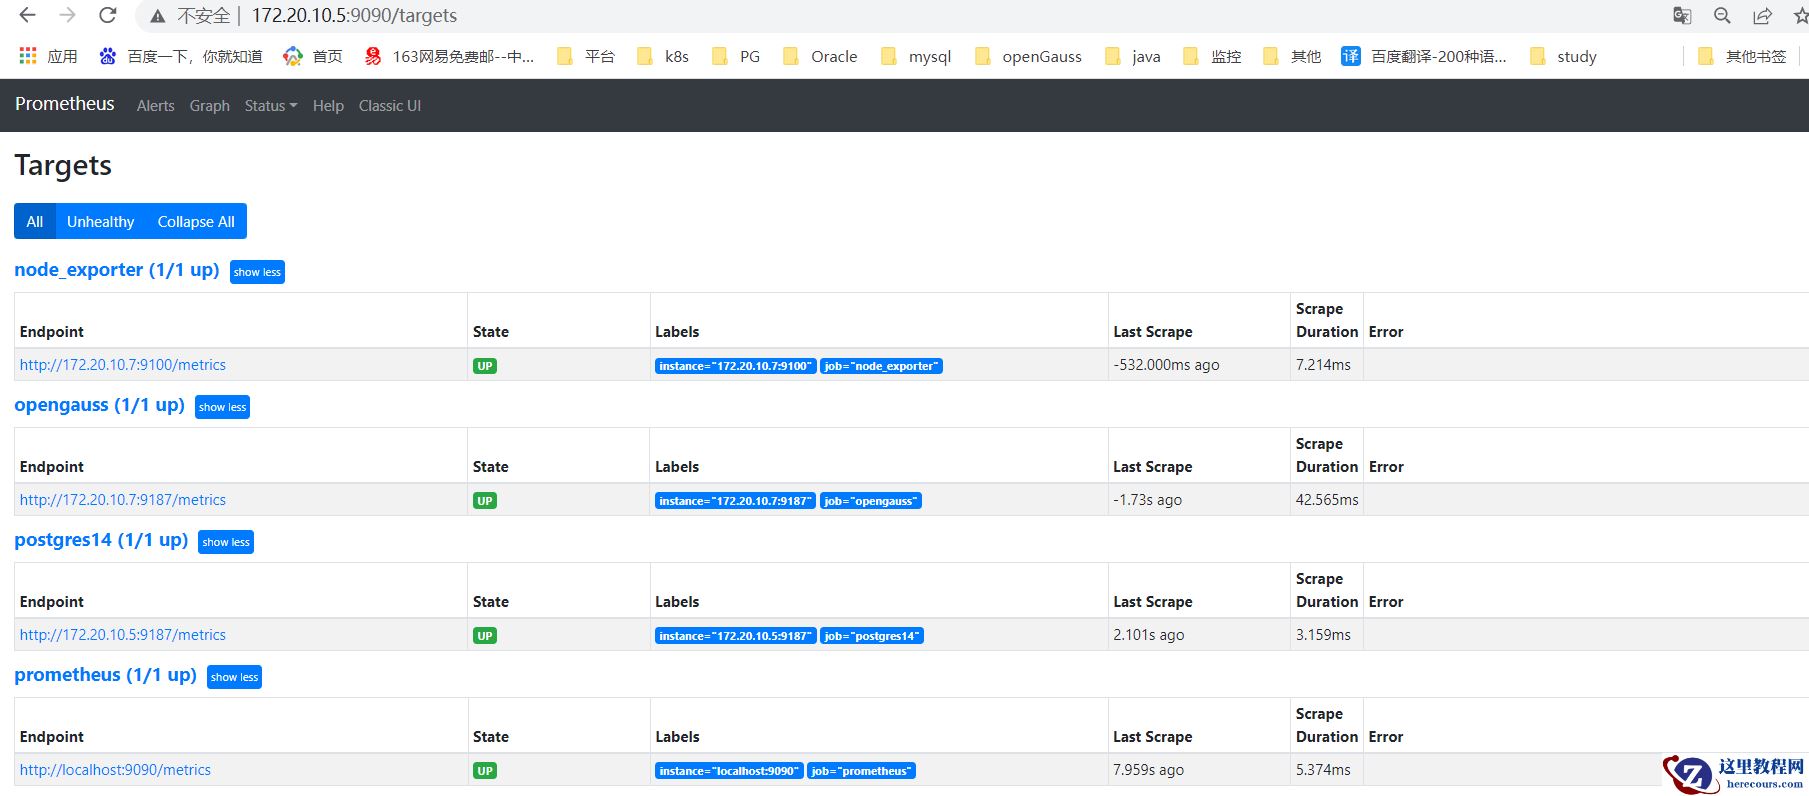Click the translate page icon

[x=1682, y=16]
